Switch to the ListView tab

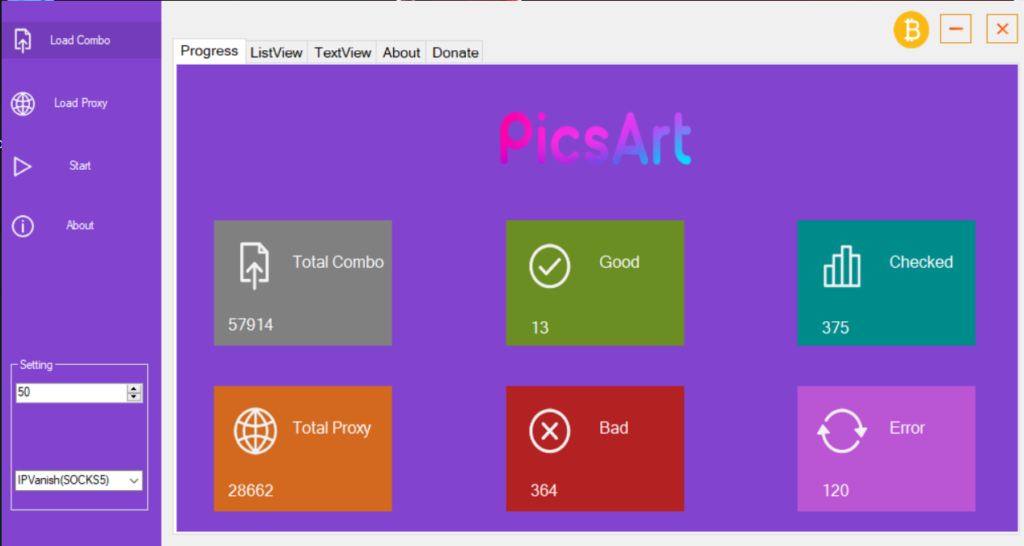276,53
